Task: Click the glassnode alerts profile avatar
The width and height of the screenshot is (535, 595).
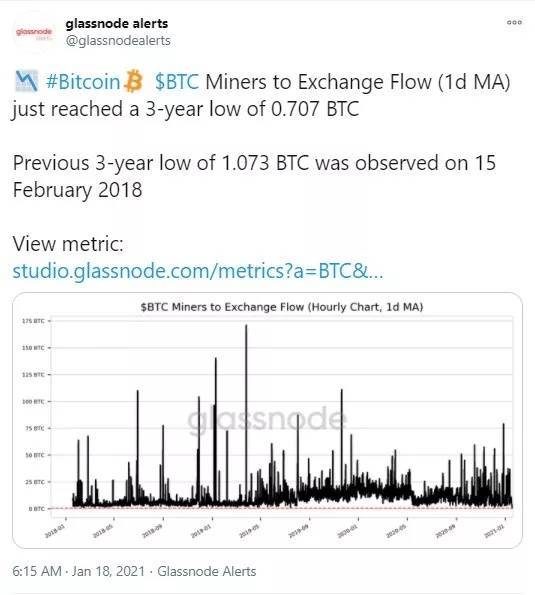Action: (33, 32)
